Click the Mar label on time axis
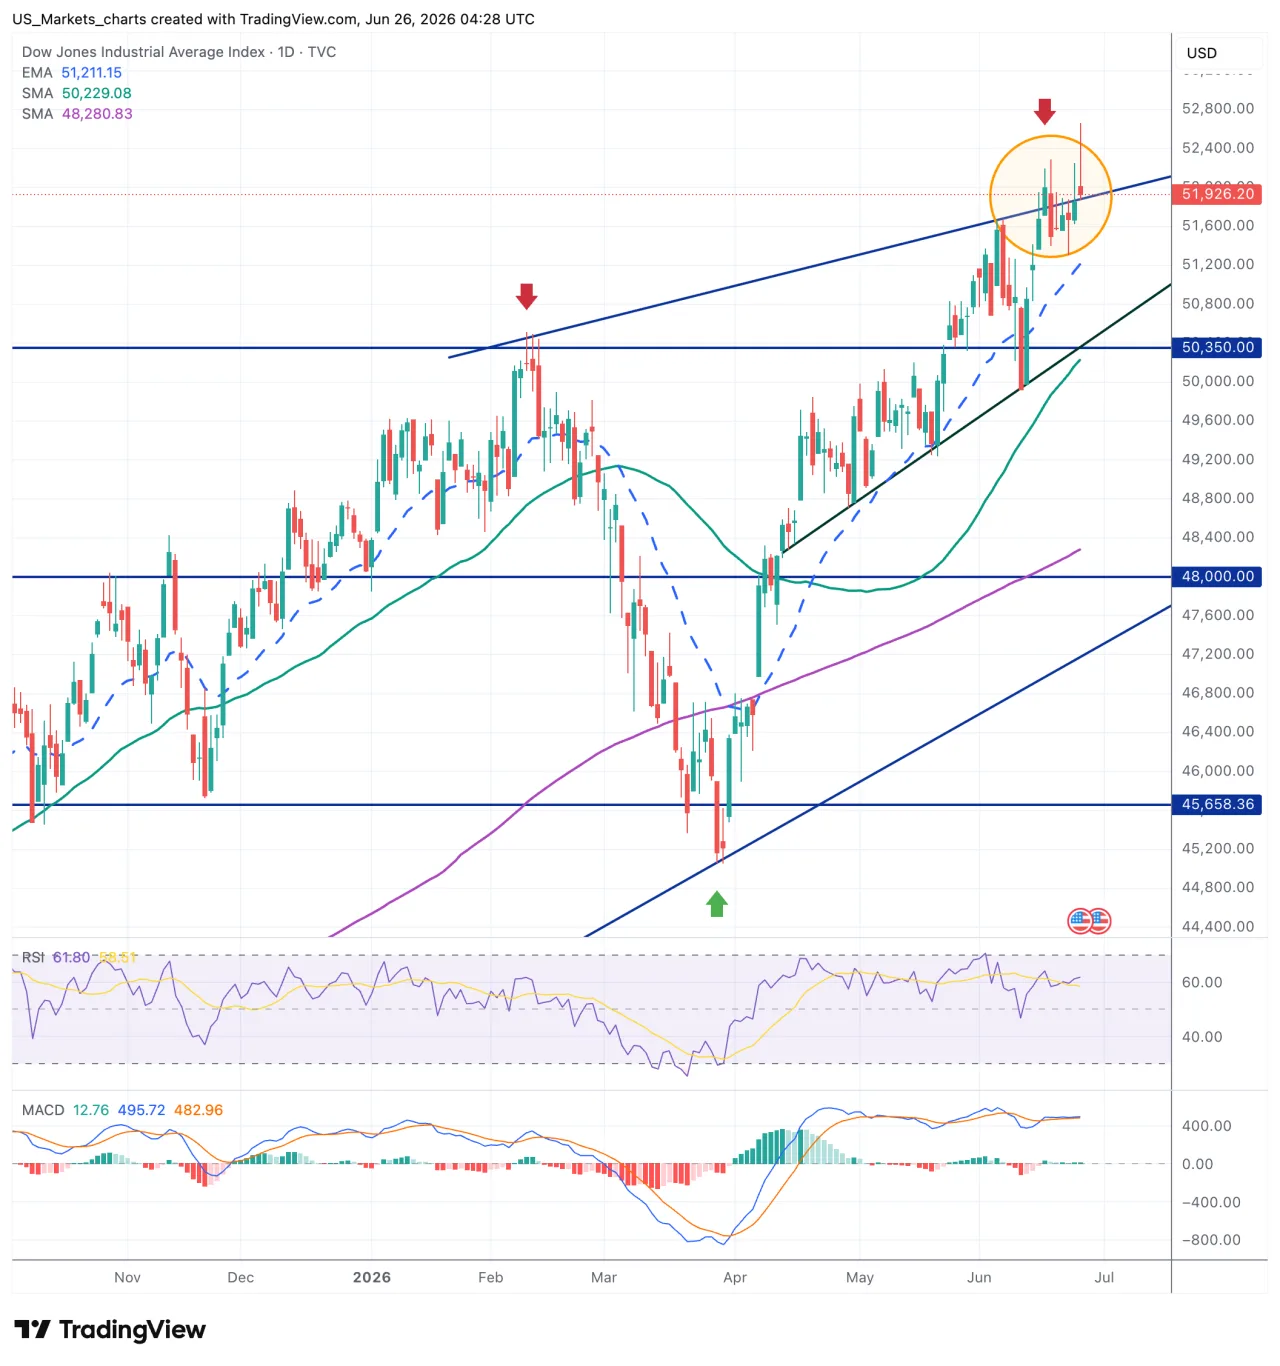Screen dimensions: 1280x1366 (x=604, y=1278)
